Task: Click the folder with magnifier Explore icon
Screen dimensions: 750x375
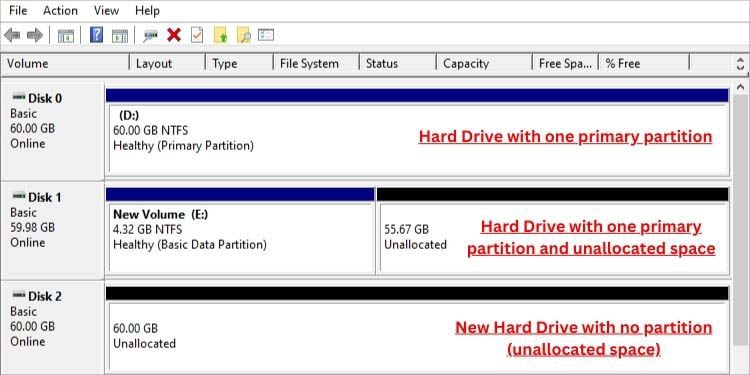Action: pos(244,35)
